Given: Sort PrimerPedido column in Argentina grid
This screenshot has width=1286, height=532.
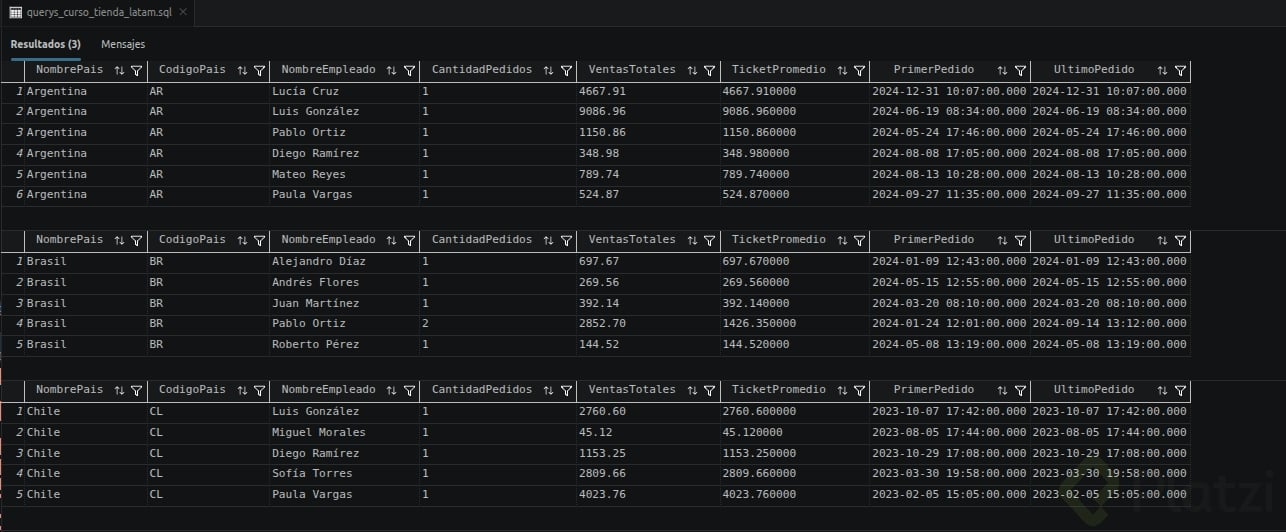Looking at the screenshot, I should (x=1002, y=71).
